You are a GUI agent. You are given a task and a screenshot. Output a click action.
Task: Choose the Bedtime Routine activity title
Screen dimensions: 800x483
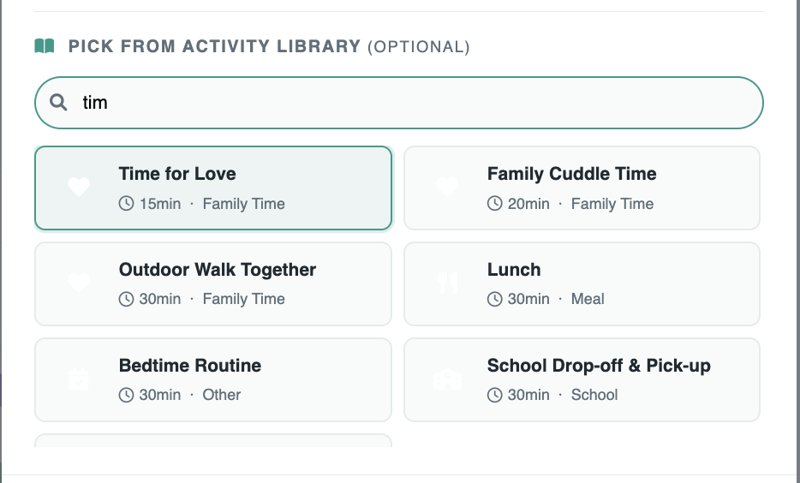tap(190, 366)
